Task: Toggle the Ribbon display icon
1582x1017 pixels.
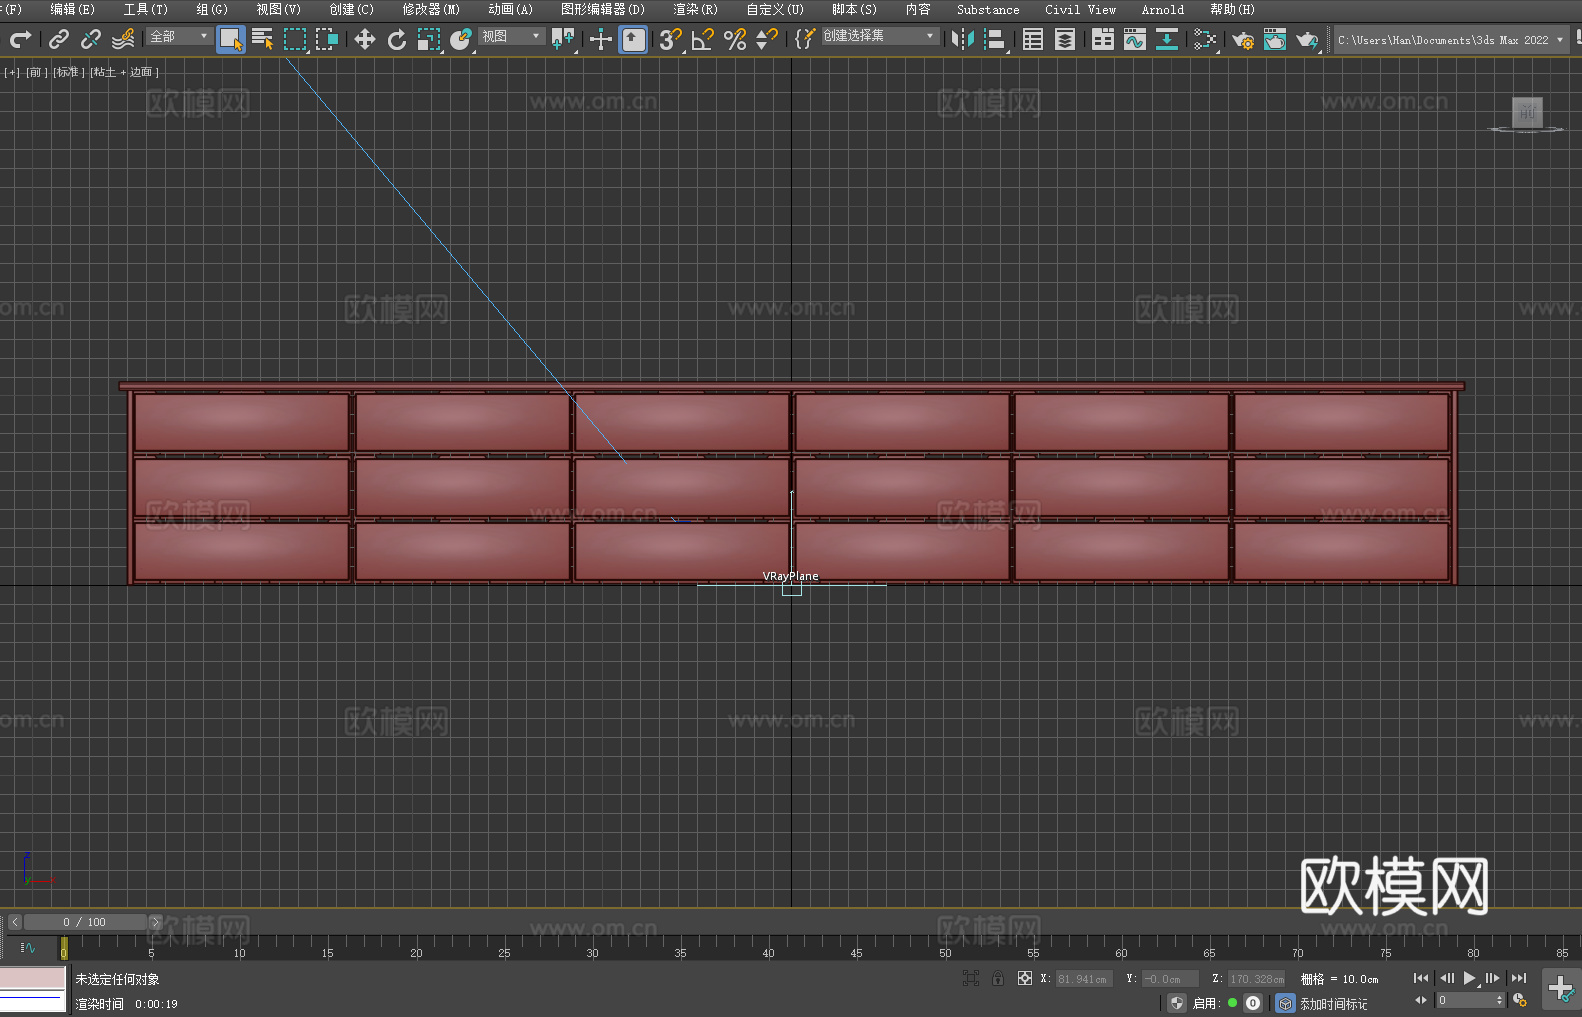Action: [1103, 39]
